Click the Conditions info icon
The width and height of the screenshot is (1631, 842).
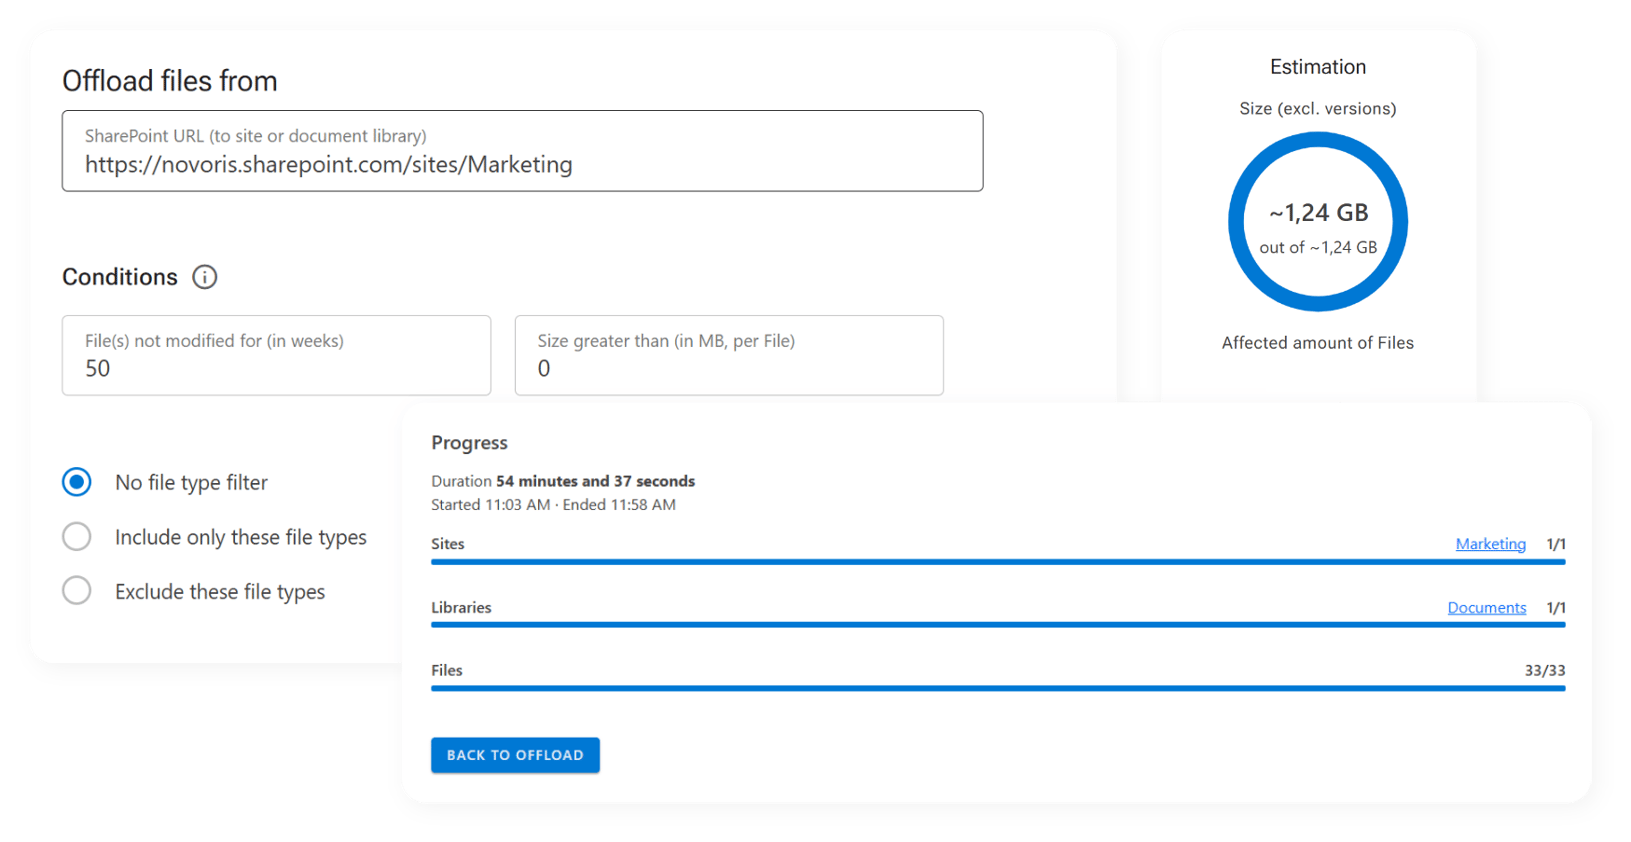point(205,277)
